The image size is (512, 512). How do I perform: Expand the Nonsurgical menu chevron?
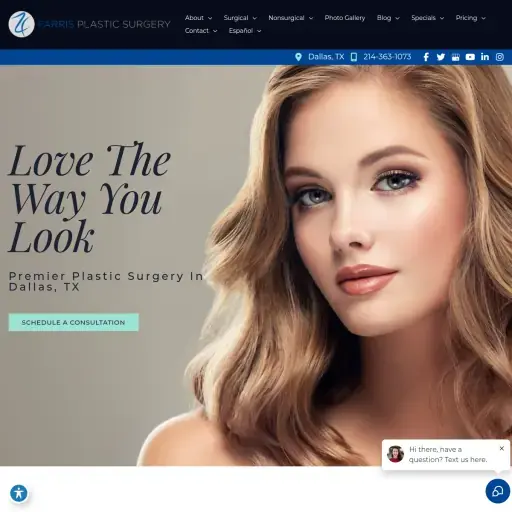(311, 18)
